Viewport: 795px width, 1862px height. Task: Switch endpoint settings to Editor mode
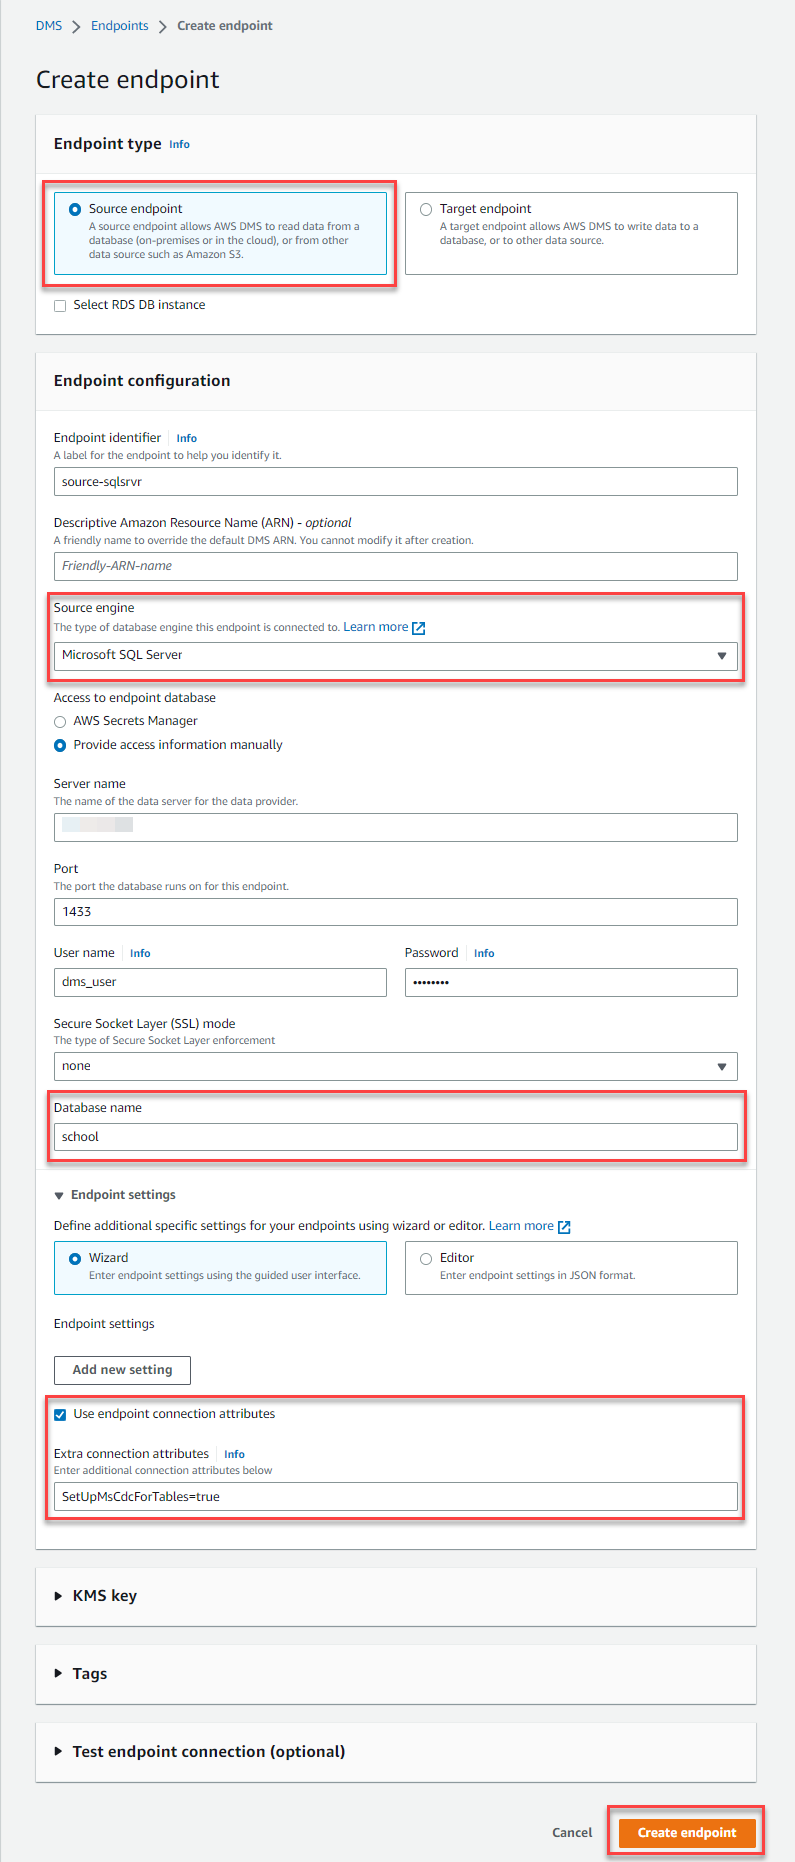(427, 1259)
